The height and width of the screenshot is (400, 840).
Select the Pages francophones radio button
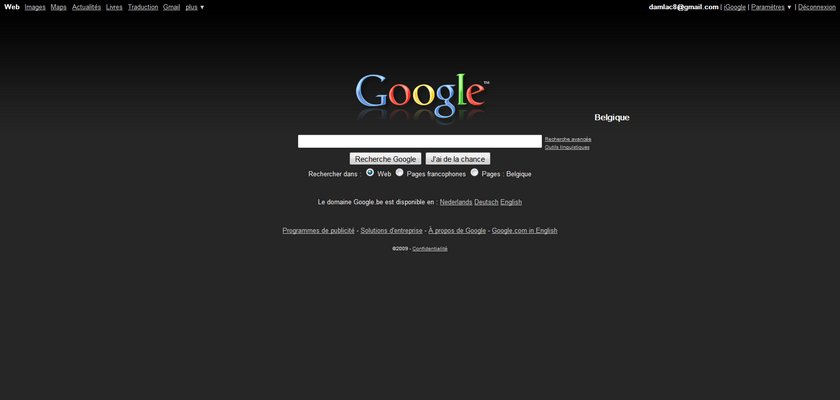(x=400, y=172)
